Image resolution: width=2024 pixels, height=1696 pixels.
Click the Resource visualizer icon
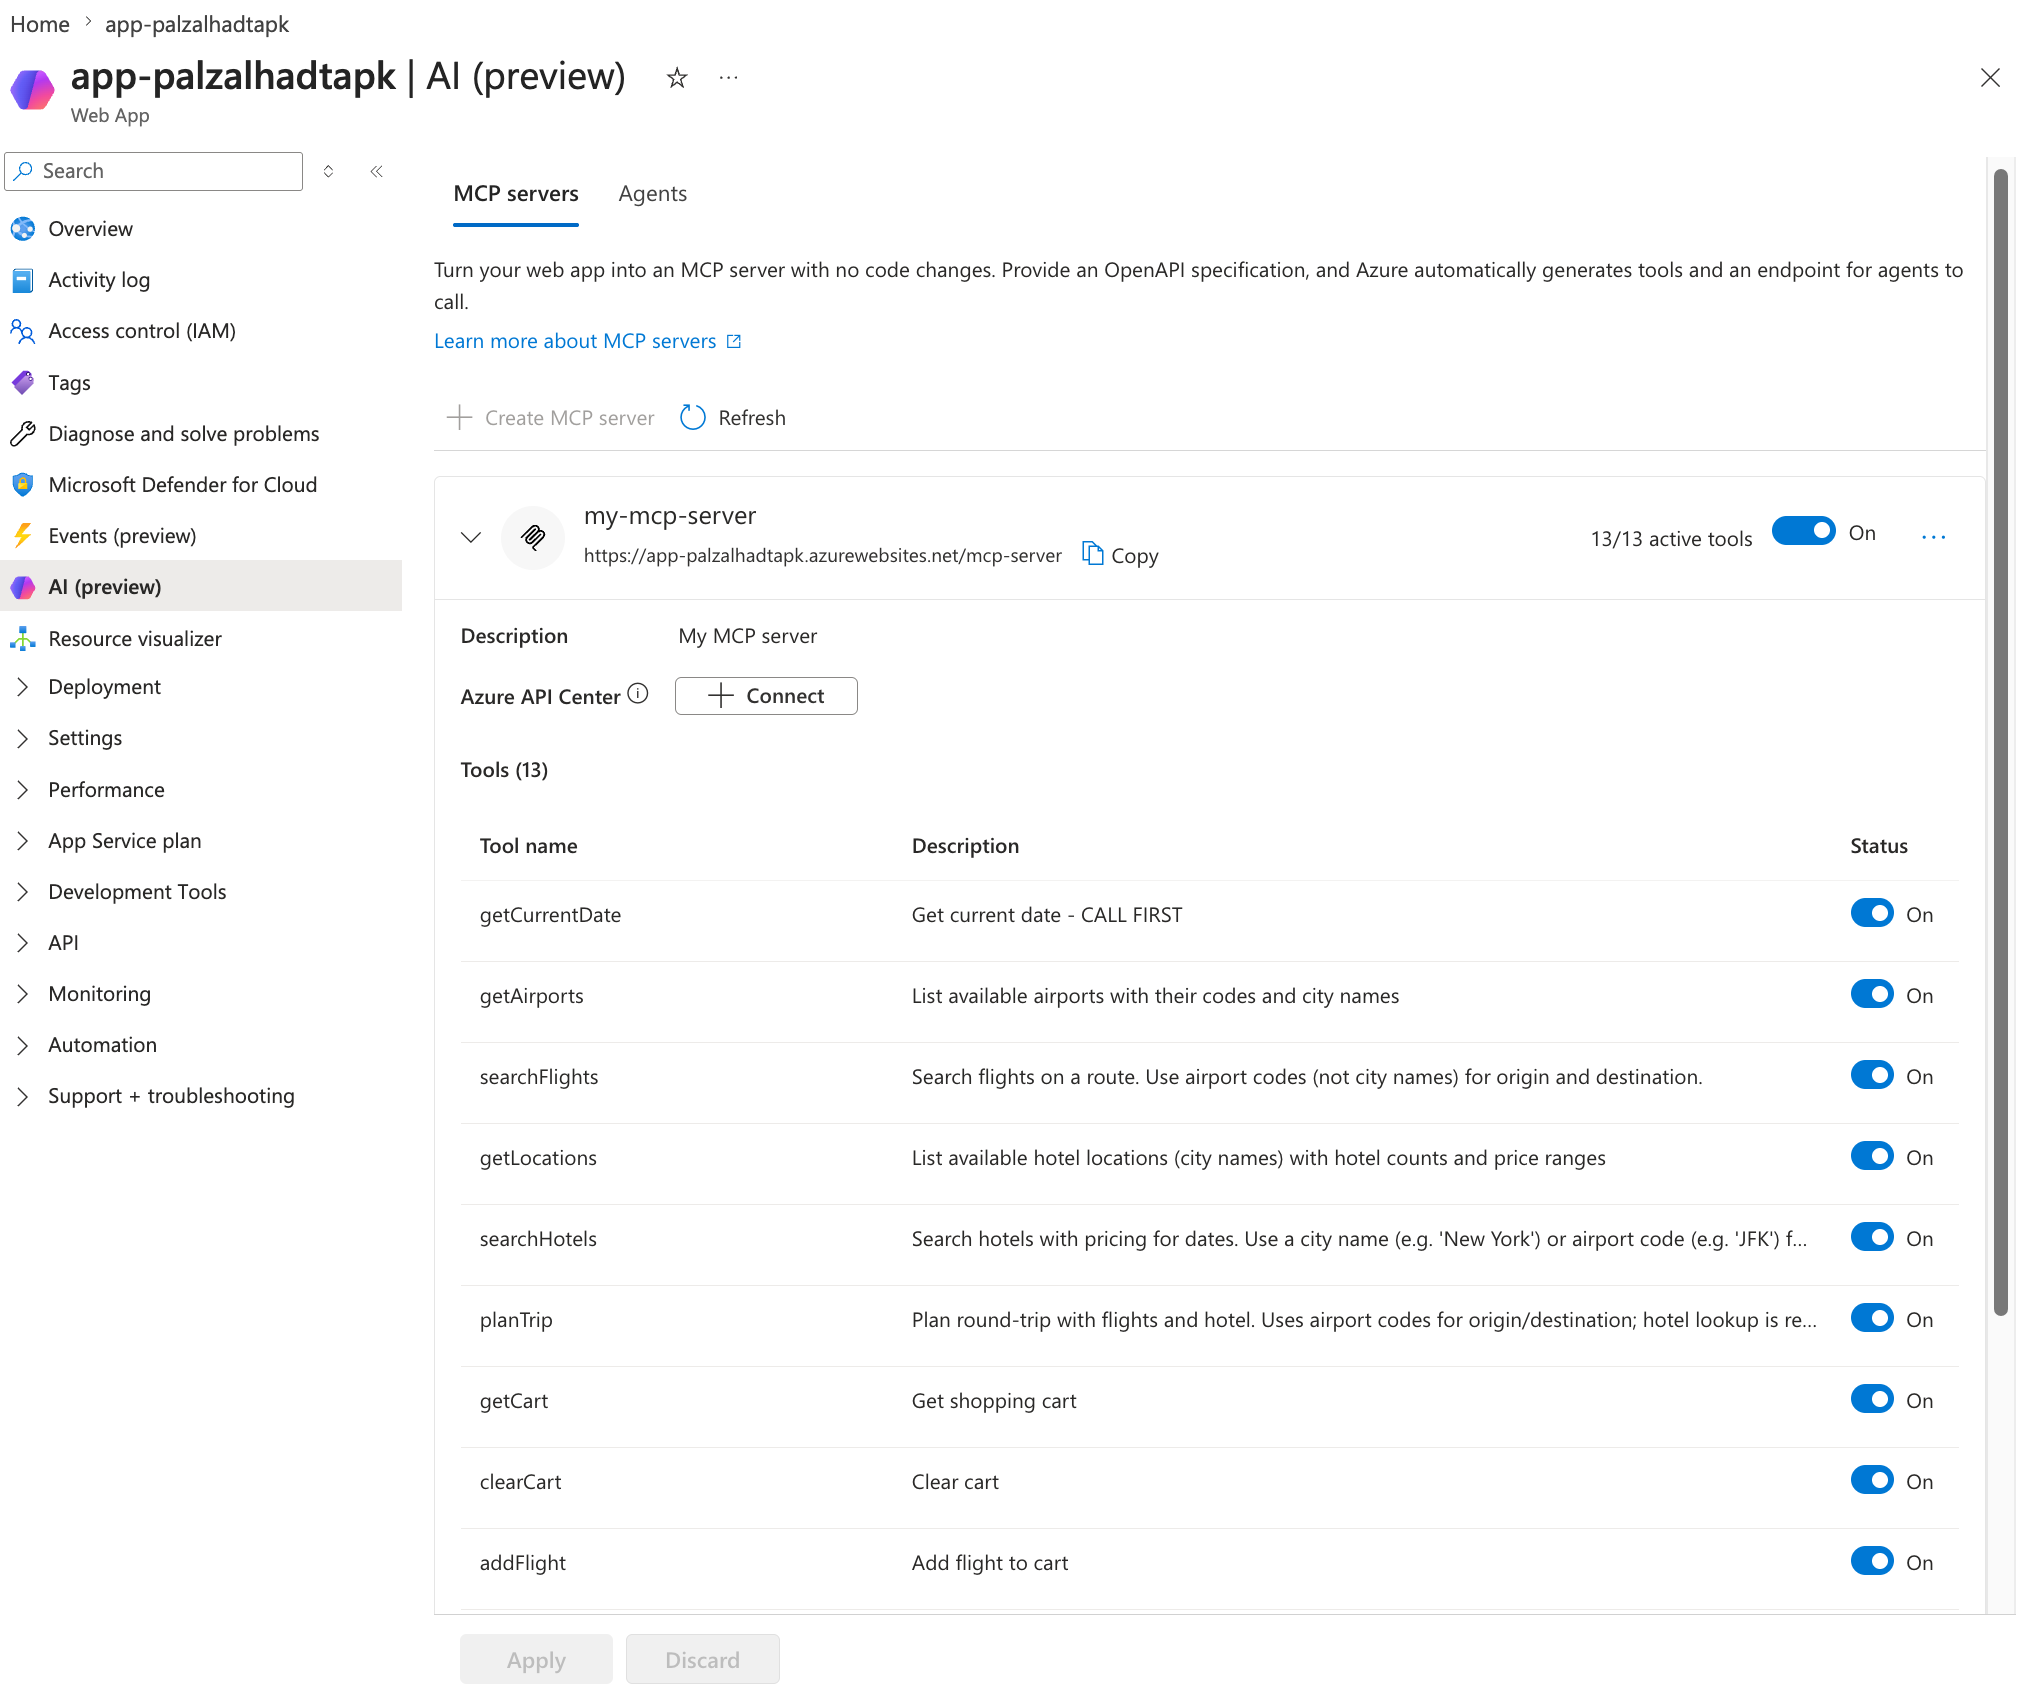pos(23,639)
